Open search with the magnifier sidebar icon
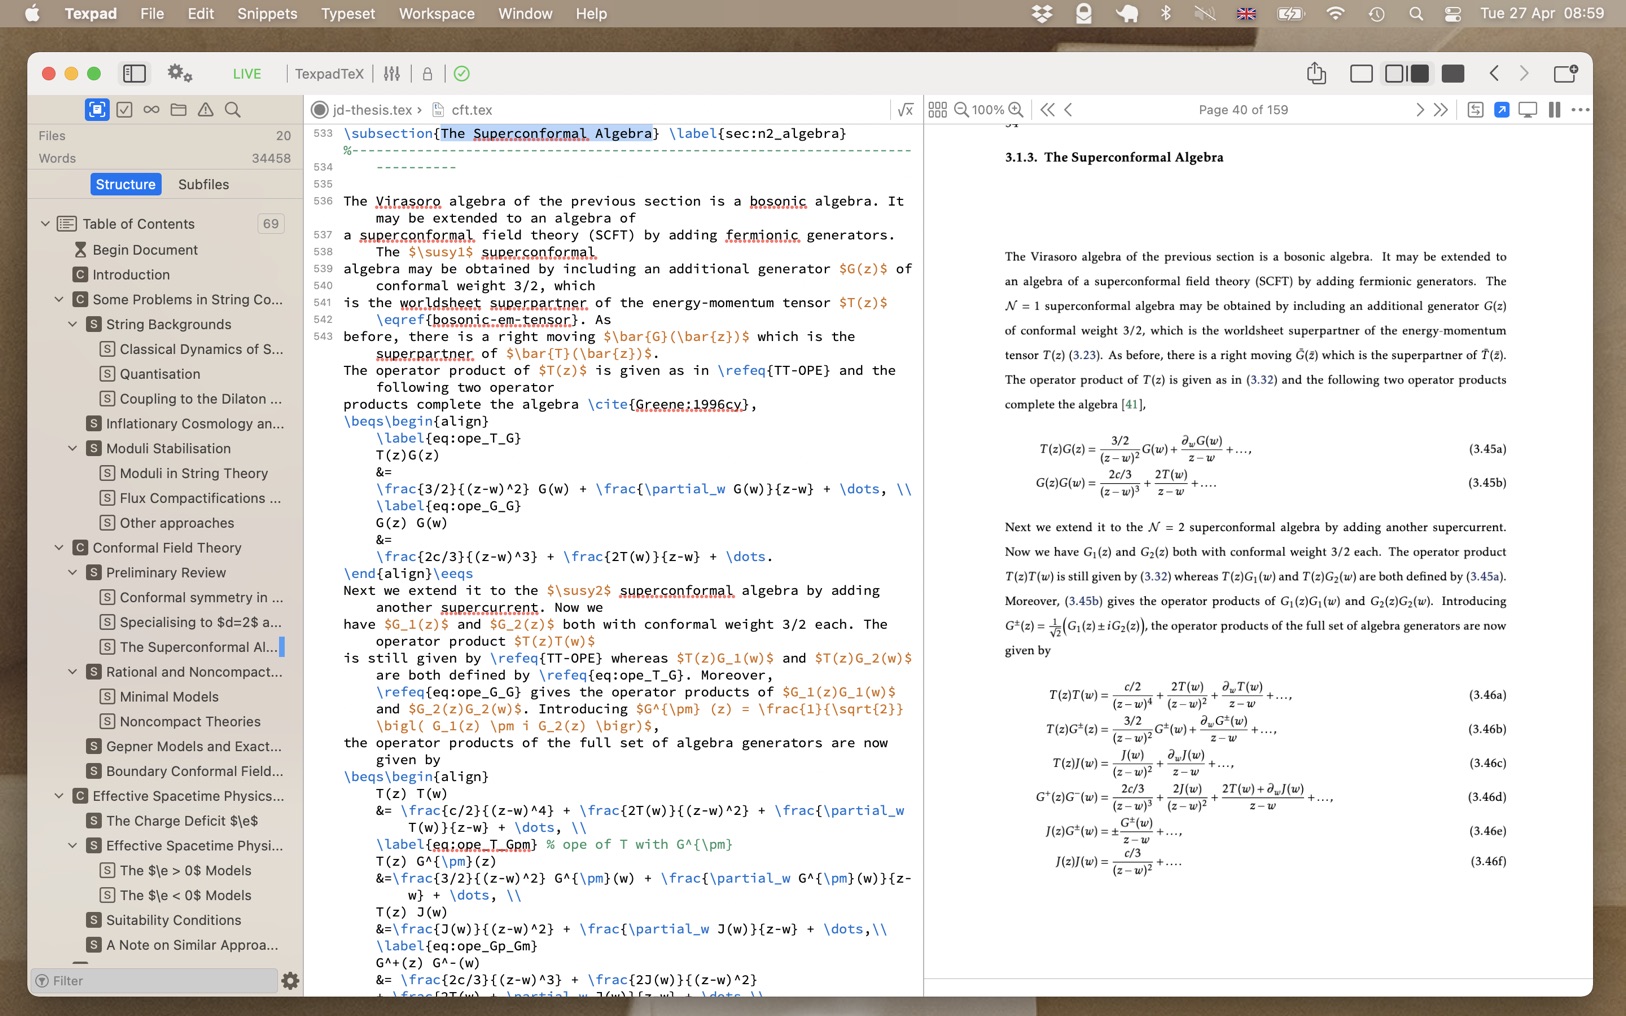This screenshot has width=1626, height=1016. [x=233, y=110]
